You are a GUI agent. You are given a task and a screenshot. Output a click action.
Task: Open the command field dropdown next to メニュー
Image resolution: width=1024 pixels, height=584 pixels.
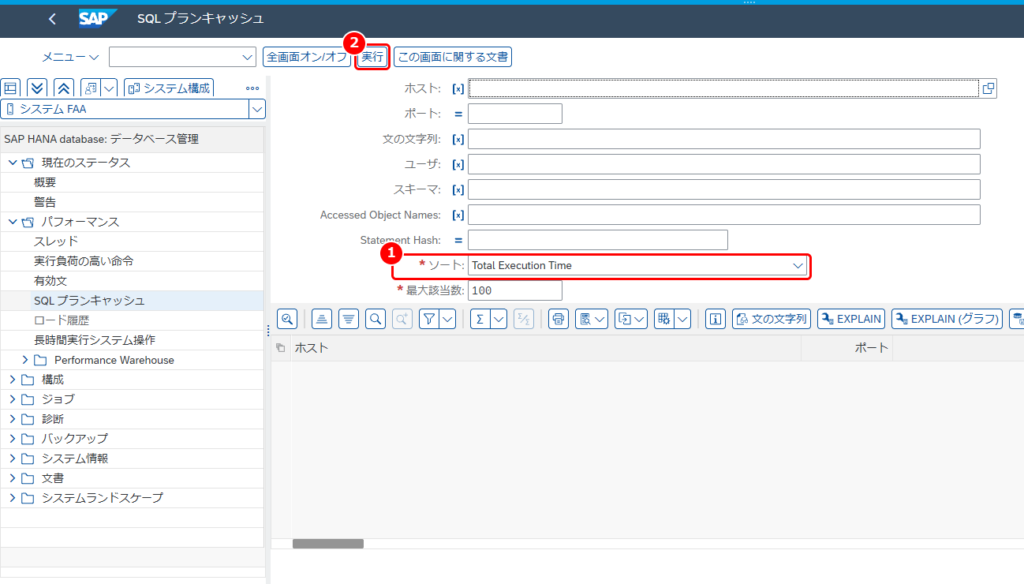click(x=247, y=57)
